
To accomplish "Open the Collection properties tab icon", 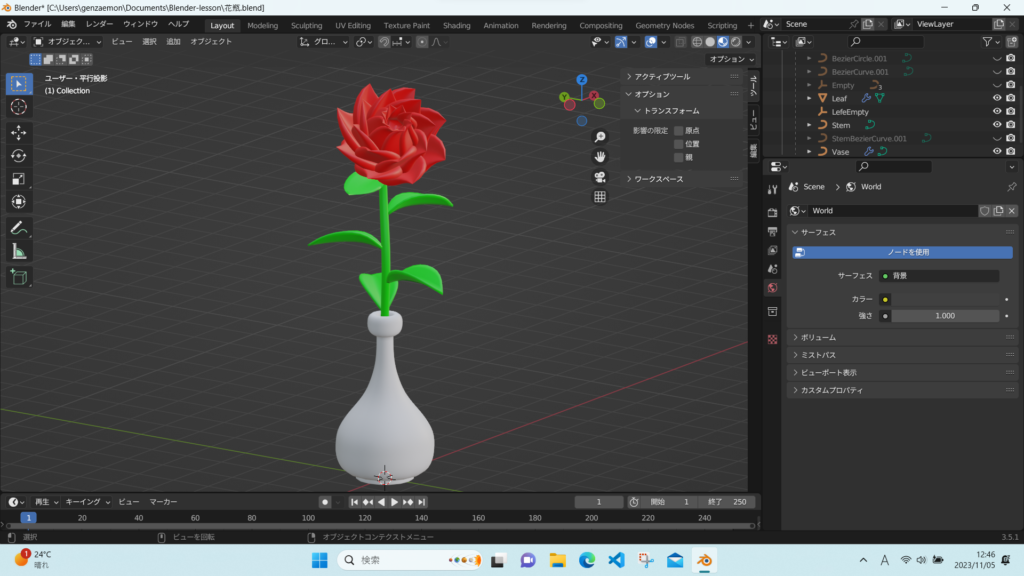I will point(773,312).
